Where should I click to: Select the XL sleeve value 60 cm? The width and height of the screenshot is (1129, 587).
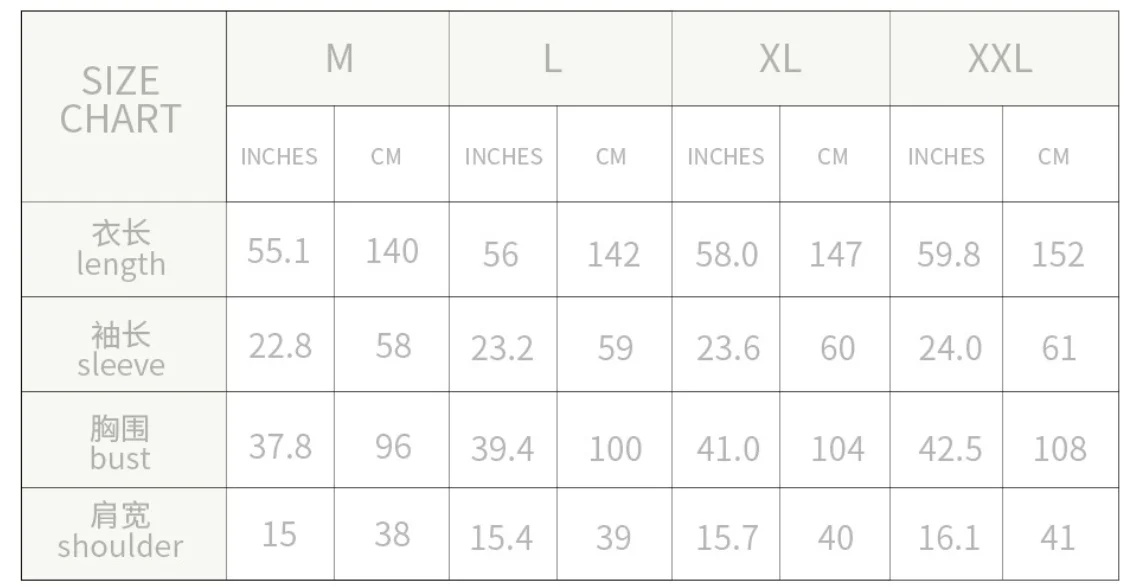pos(836,348)
